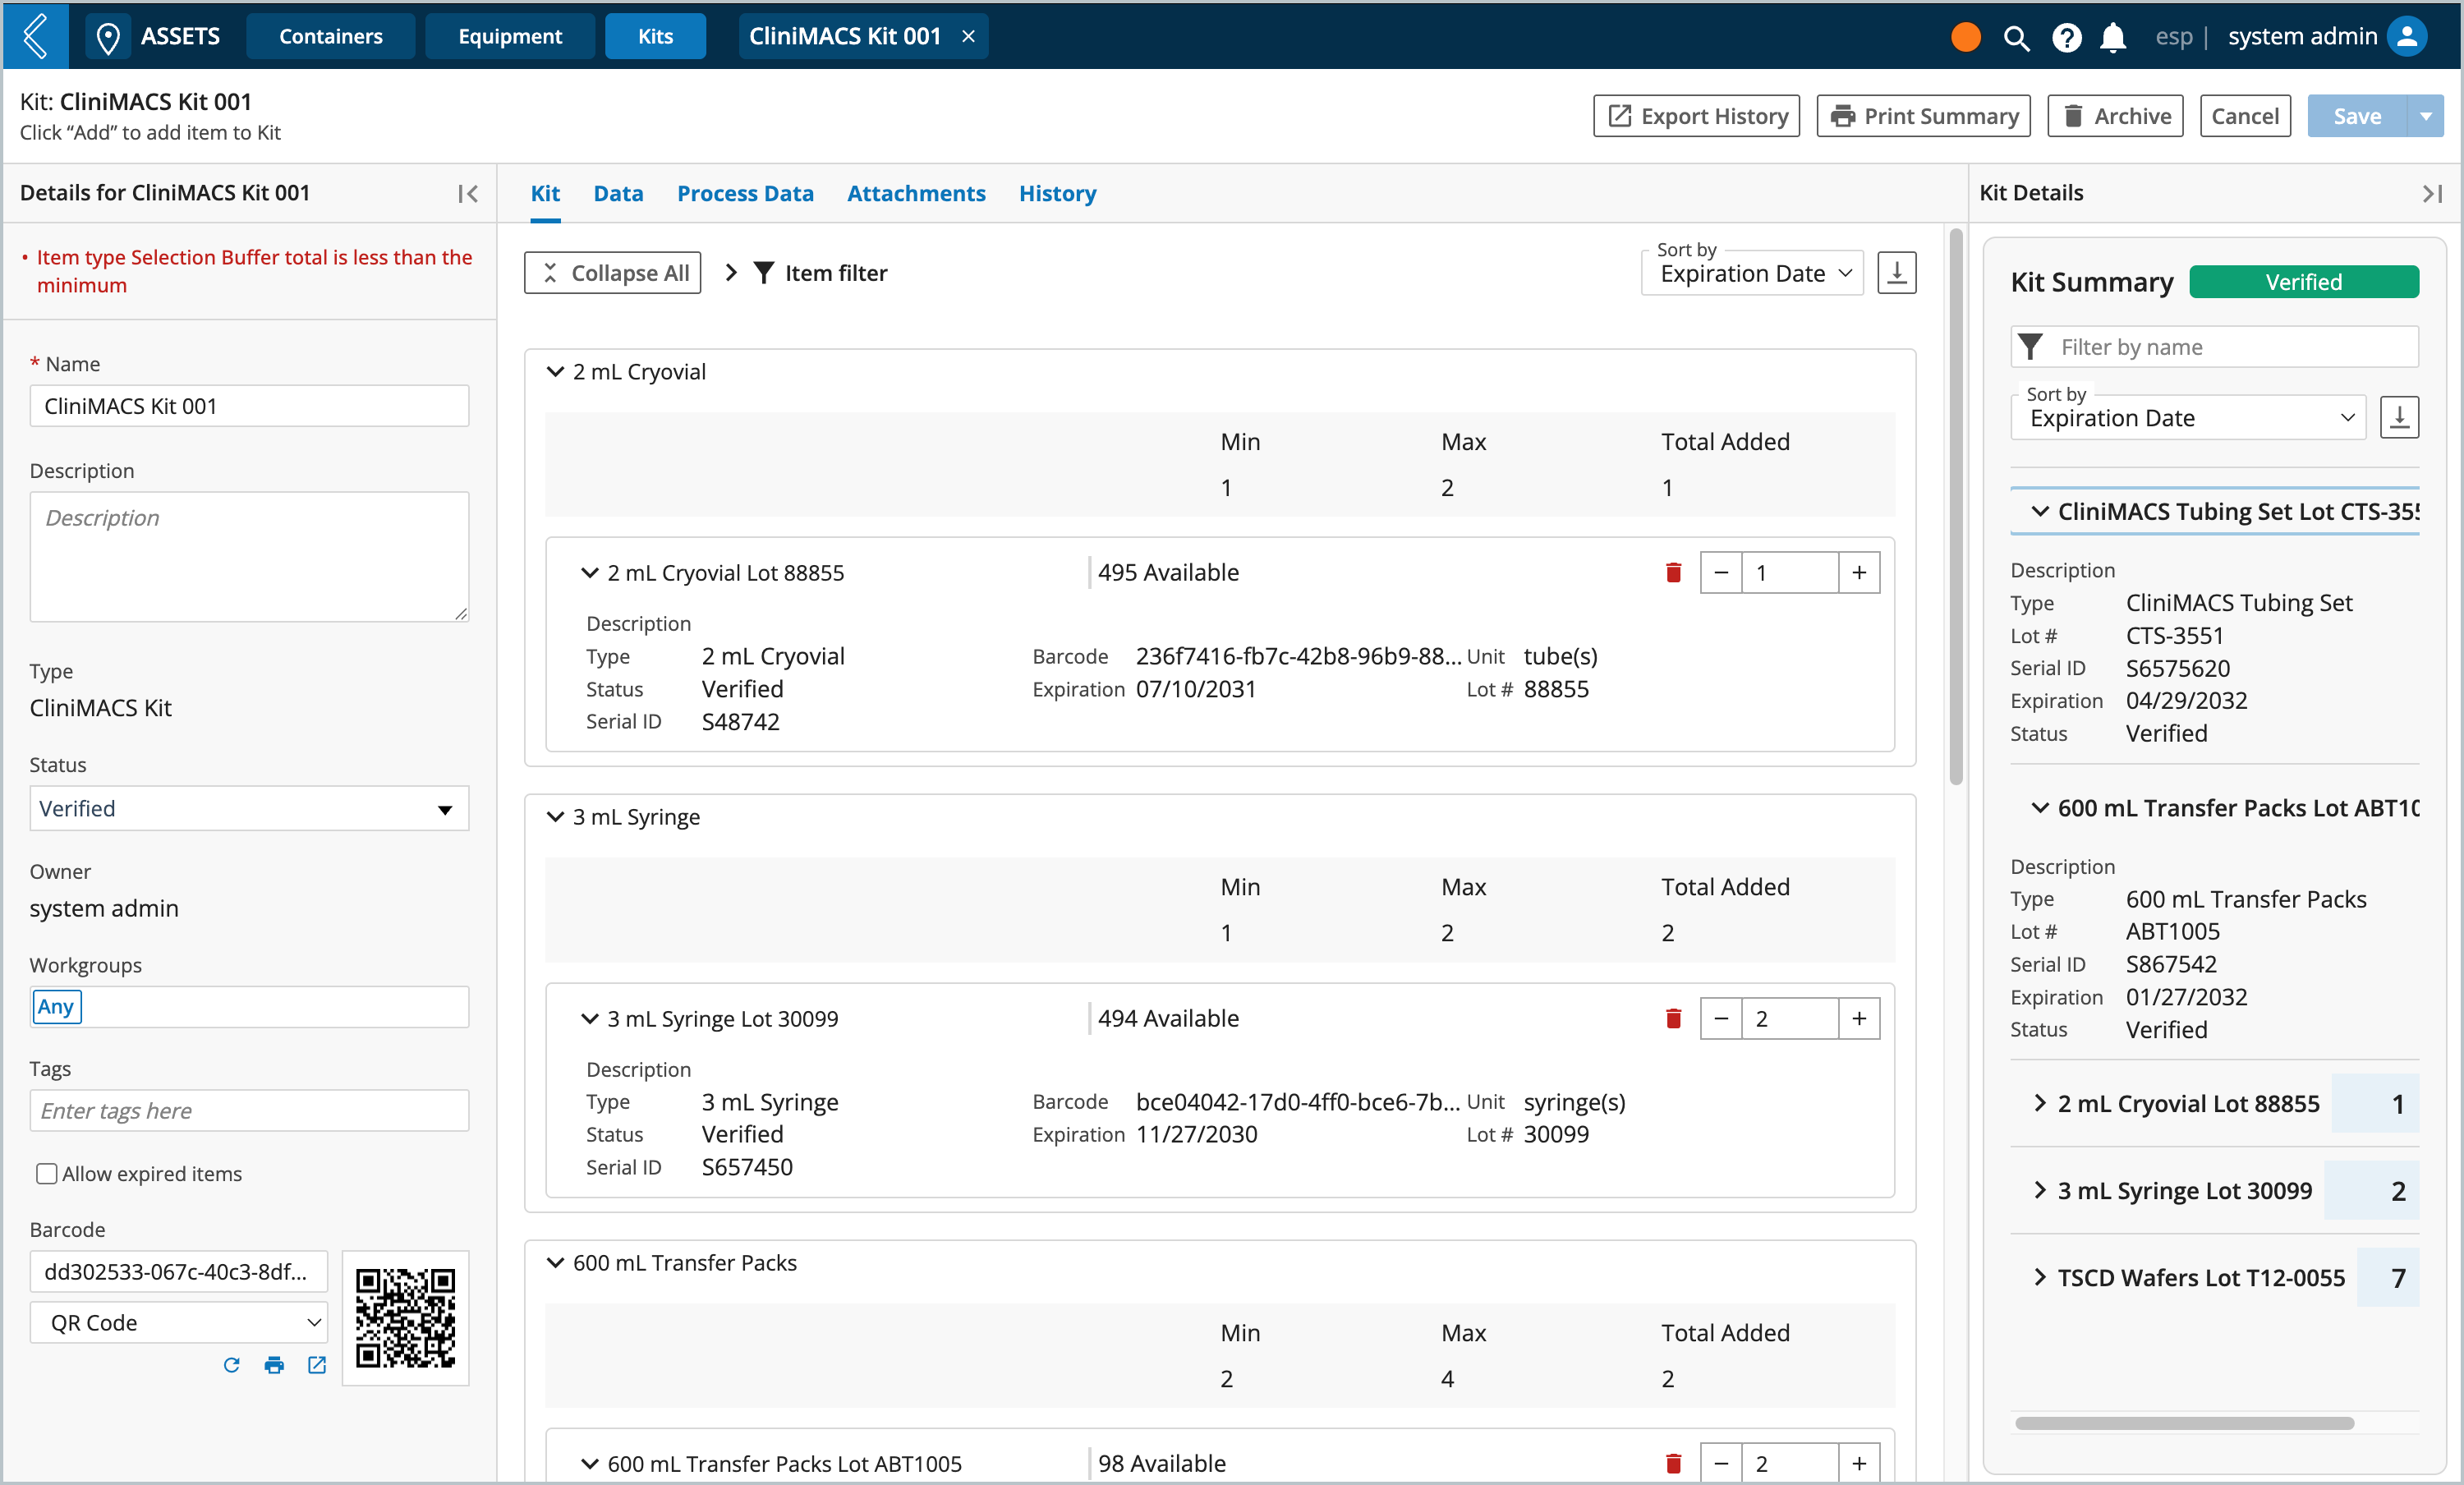The image size is (2464, 1485).
Task: Collapse the 3 mL Syringe group
Action: [x=555, y=817]
